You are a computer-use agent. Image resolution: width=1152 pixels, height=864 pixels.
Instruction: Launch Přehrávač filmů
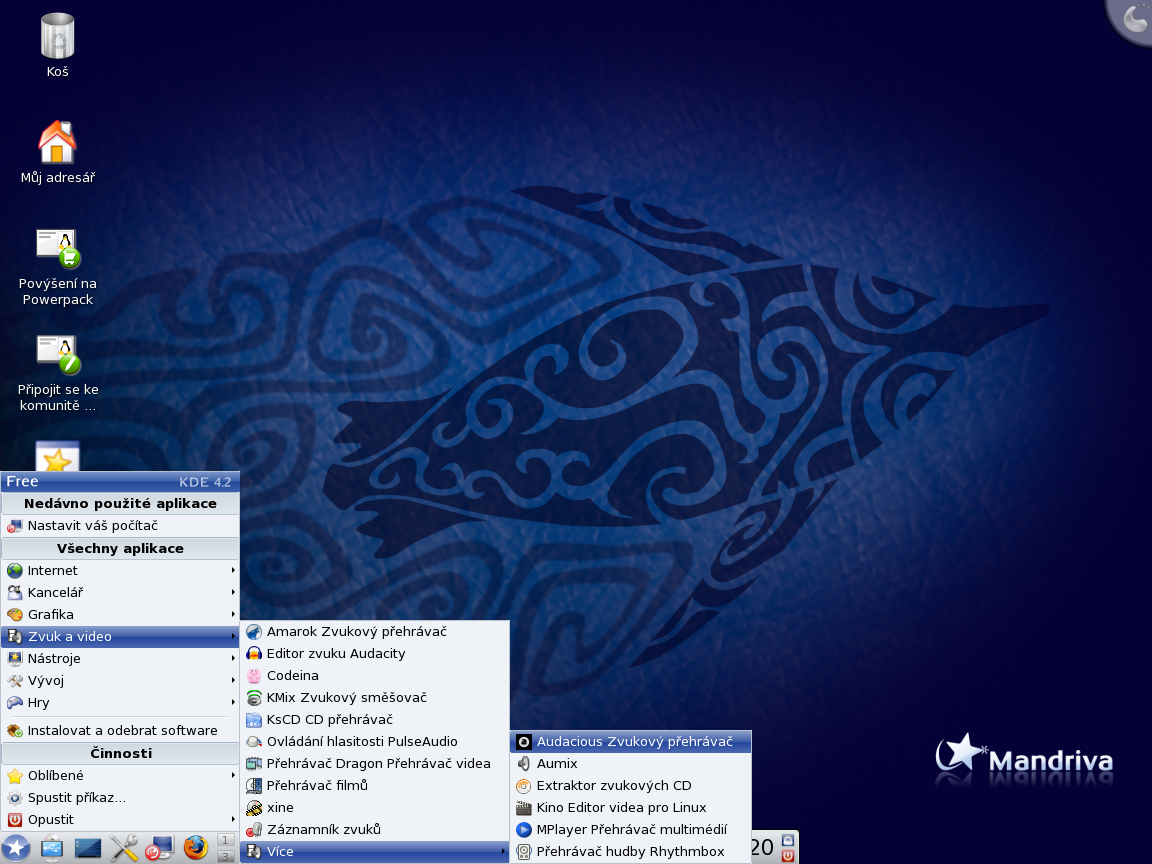(x=375, y=786)
